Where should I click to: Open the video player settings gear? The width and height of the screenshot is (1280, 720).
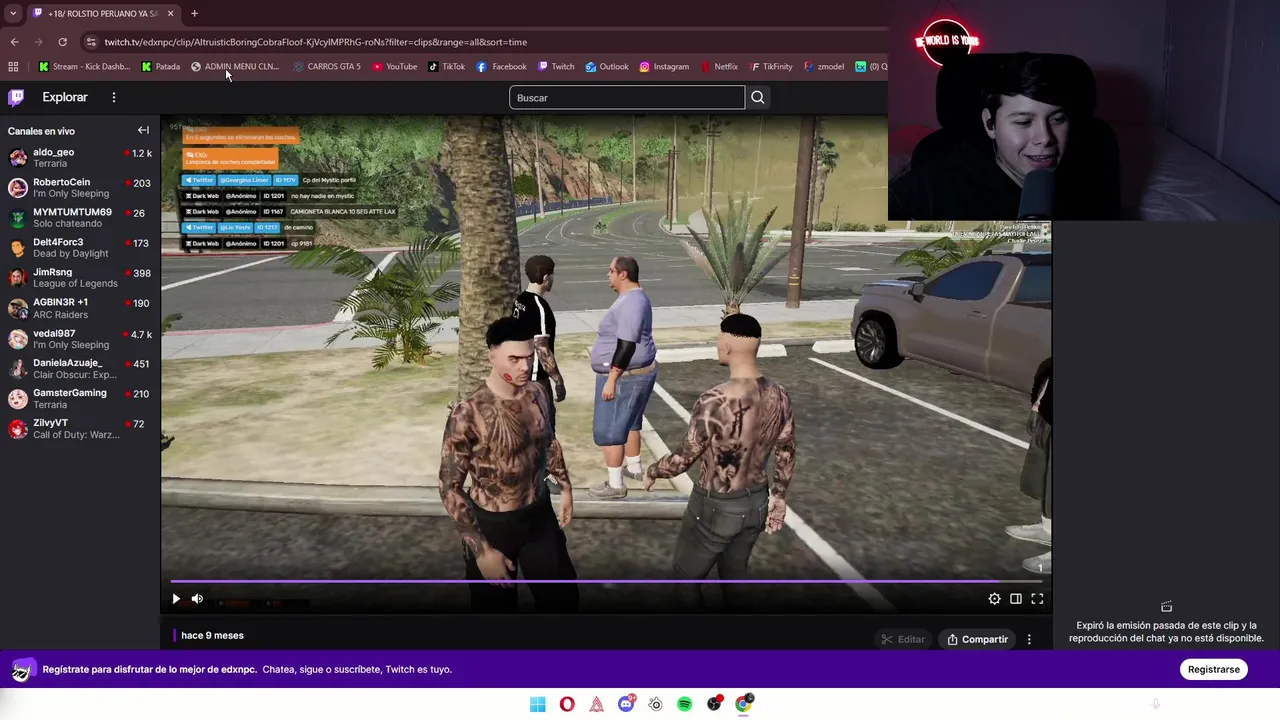tap(994, 599)
